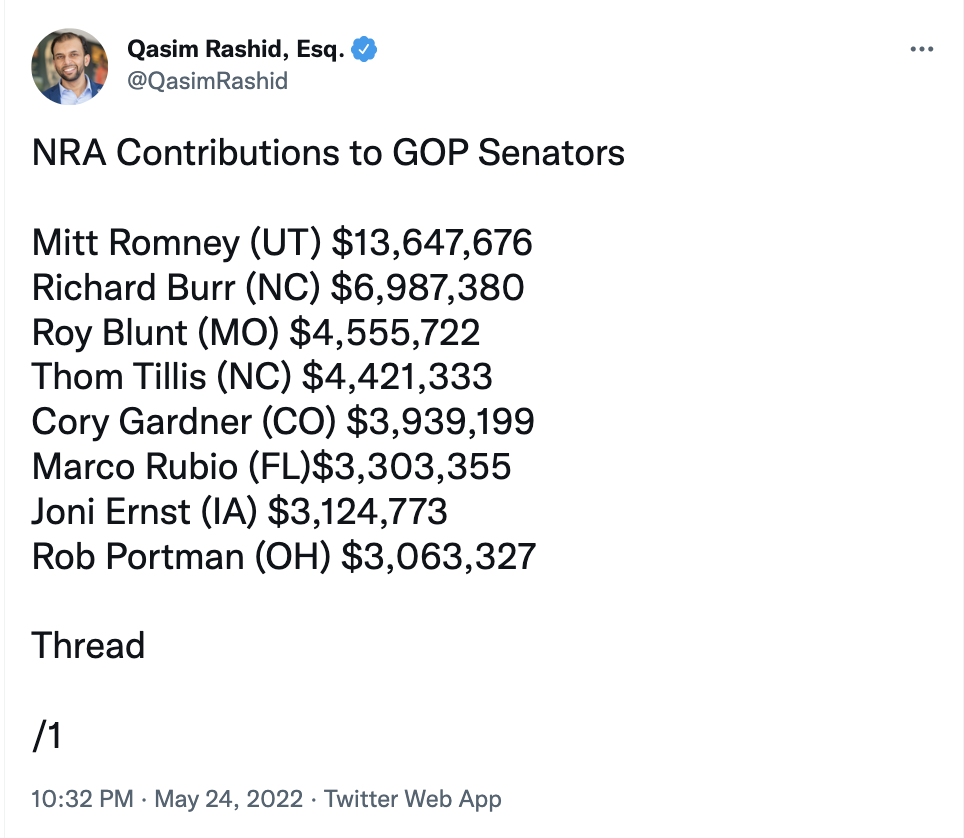Click the blue verified badge
Screen dimensions: 964x838
365,48
